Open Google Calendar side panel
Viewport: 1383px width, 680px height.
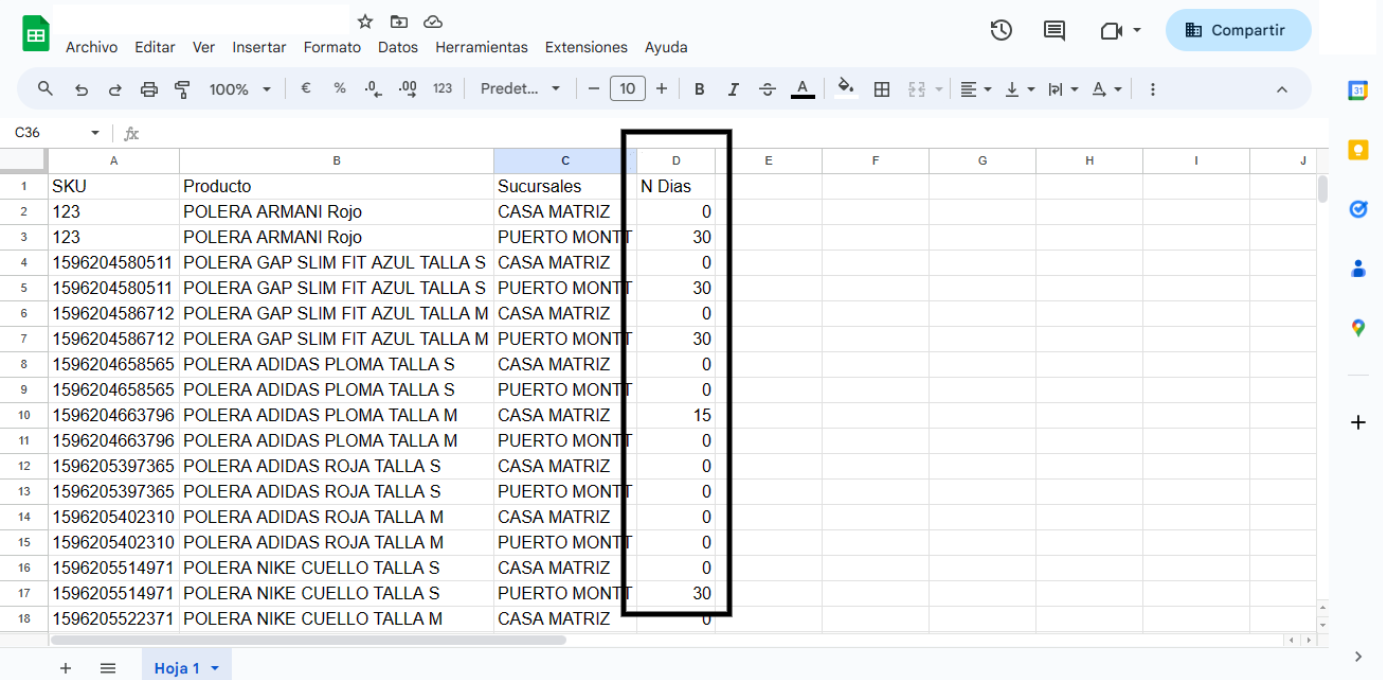click(1358, 90)
